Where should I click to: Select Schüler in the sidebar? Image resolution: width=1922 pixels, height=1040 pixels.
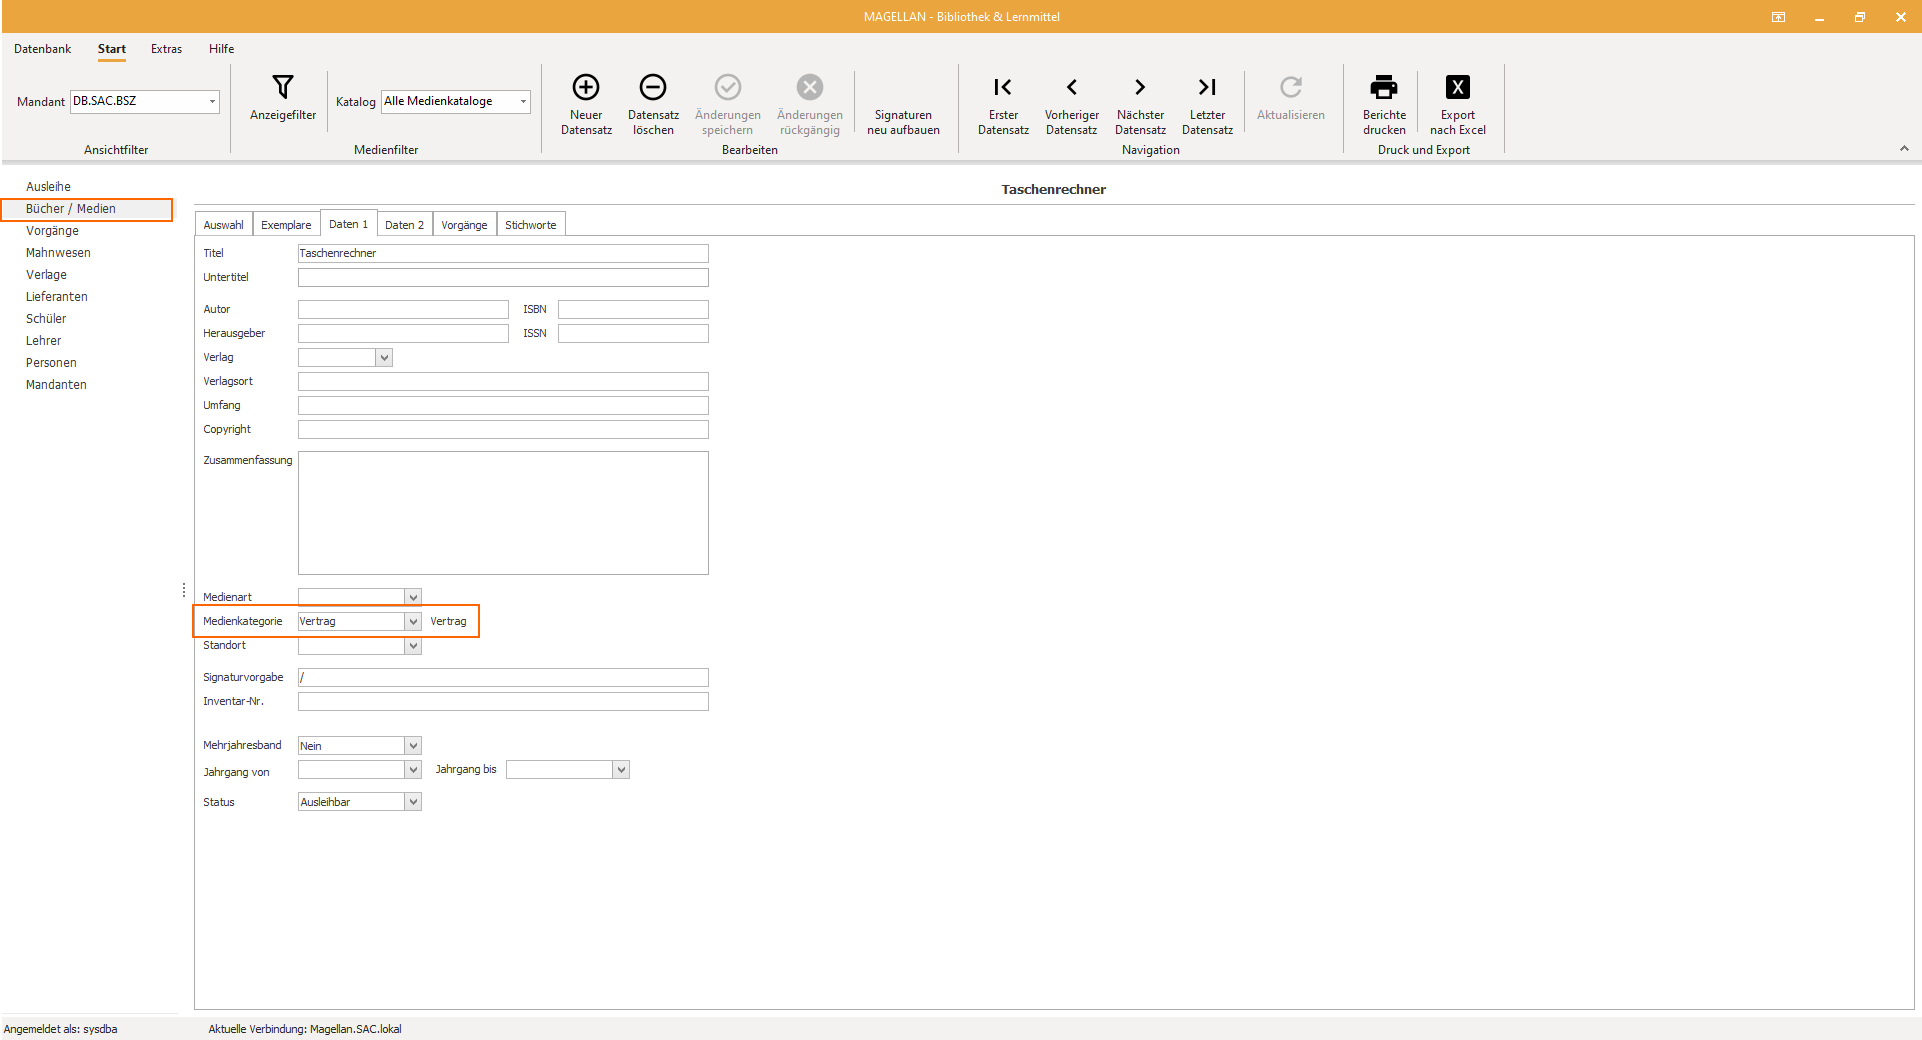click(x=46, y=319)
